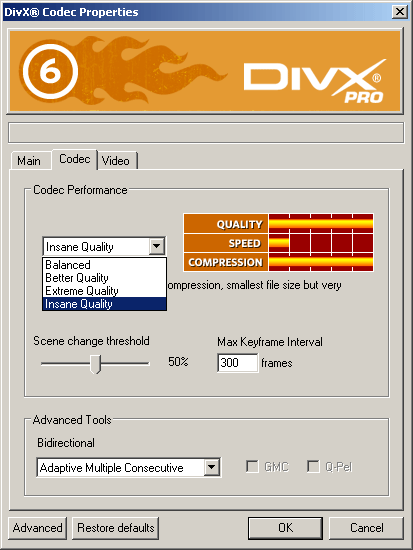Click the Bidirectional label

[x=66, y=443]
